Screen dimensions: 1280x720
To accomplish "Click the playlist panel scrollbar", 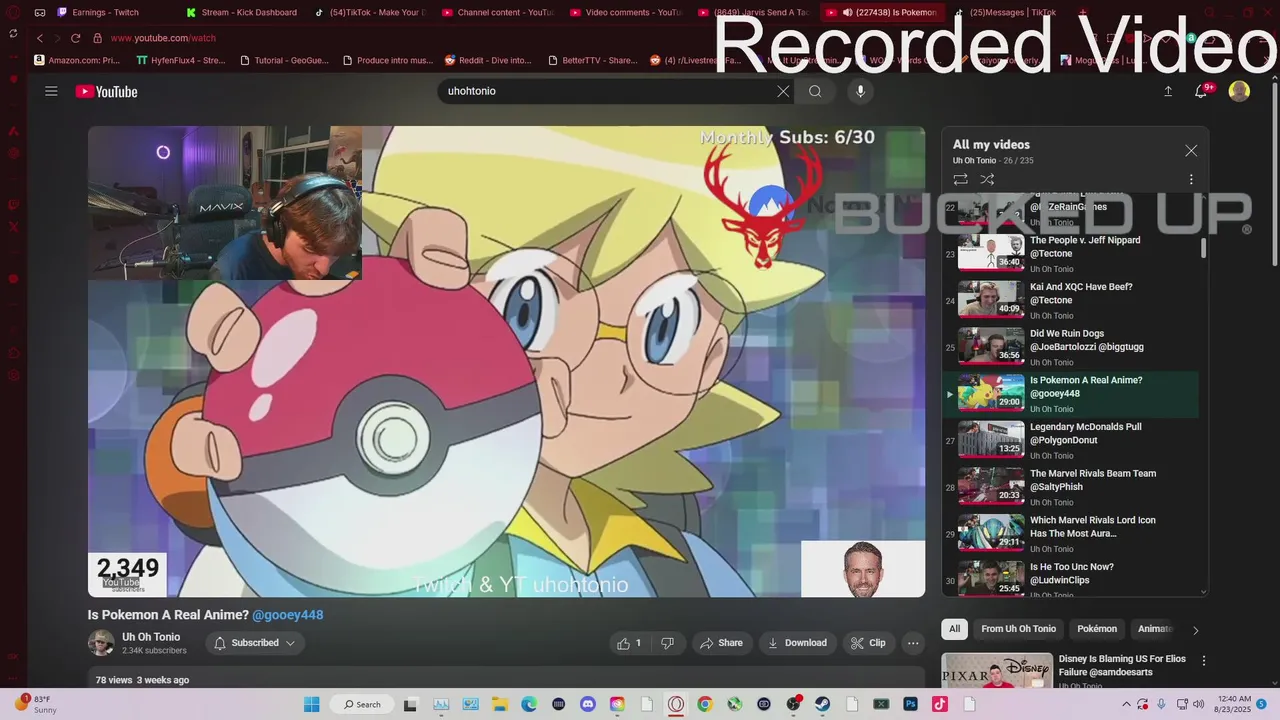I will (x=1203, y=248).
